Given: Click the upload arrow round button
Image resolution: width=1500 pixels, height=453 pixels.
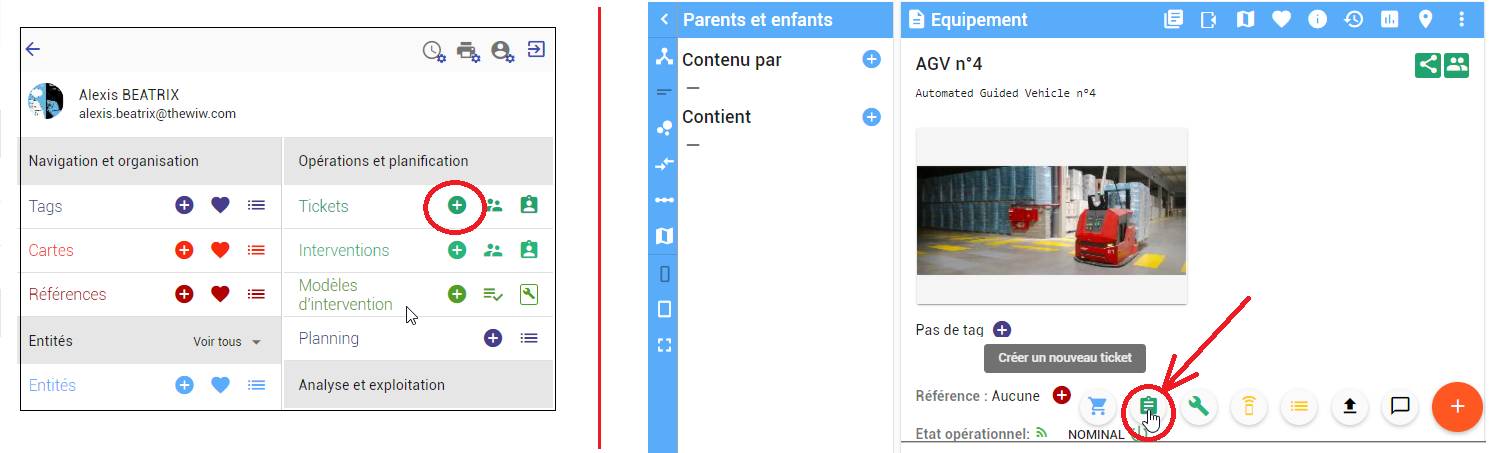Looking at the screenshot, I should [1350, 406].
